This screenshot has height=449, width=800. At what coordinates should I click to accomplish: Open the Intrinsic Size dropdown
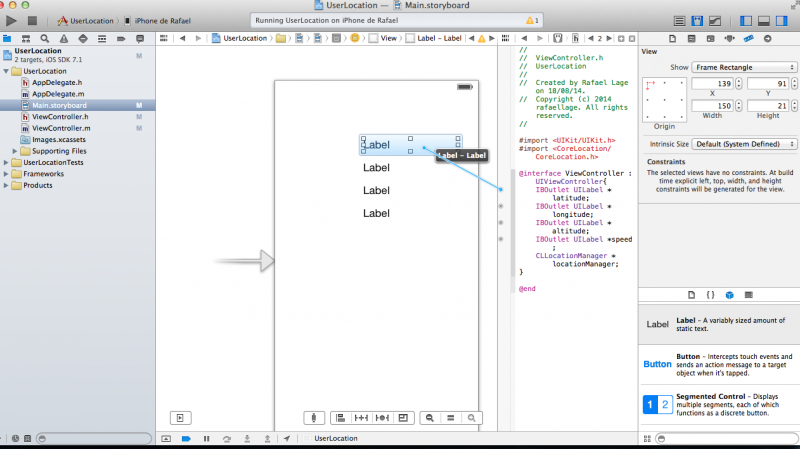[x=742, y=144]
